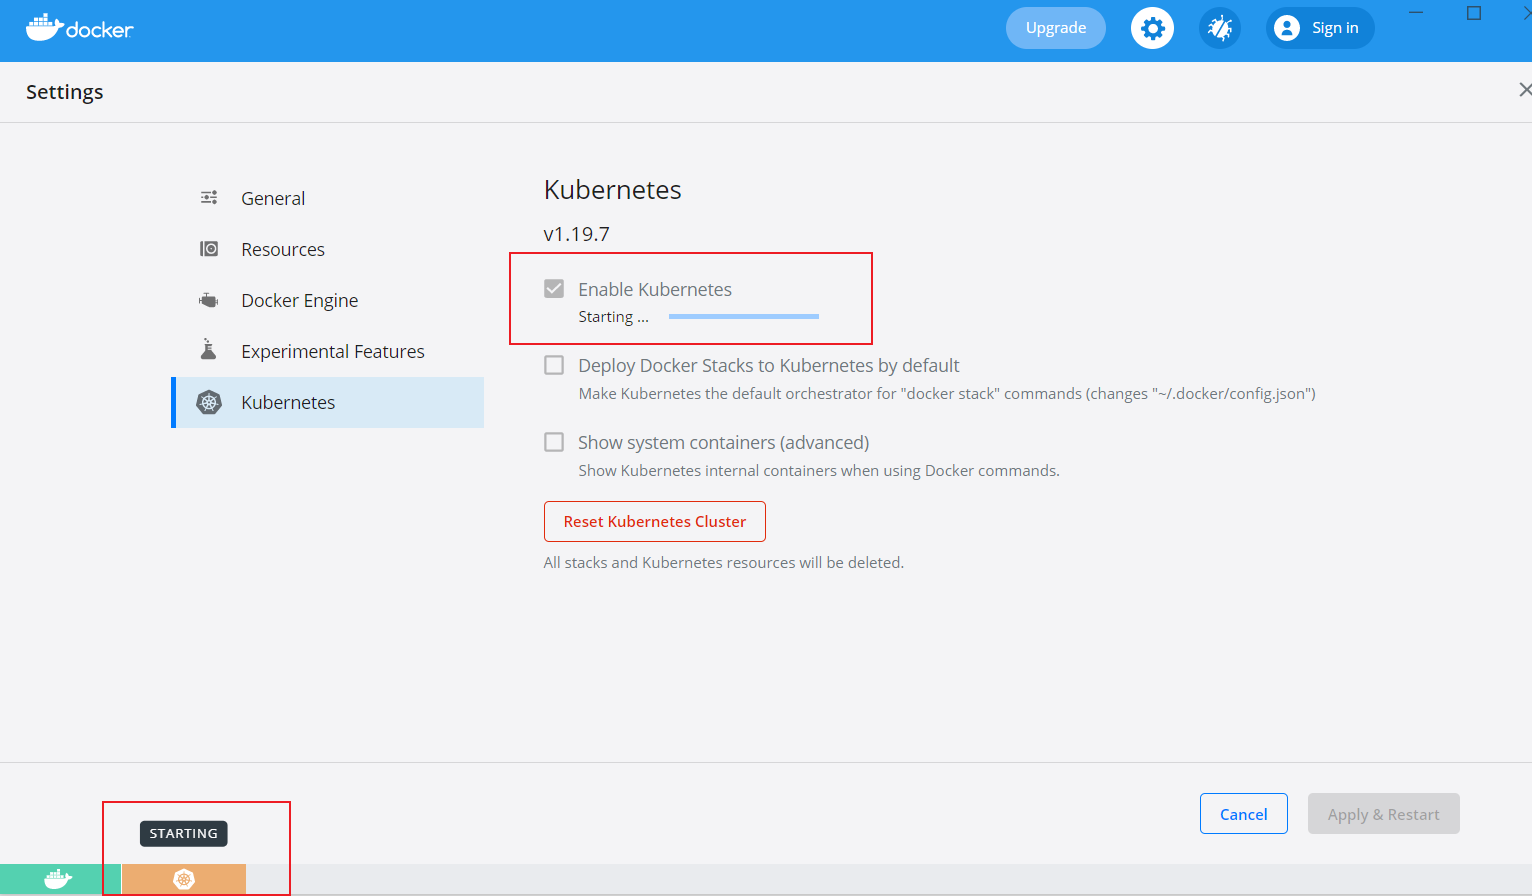This screenshot has width=1532, height=896.
Task: Click the Resources disk icon in sidebar
Action: 209,249
